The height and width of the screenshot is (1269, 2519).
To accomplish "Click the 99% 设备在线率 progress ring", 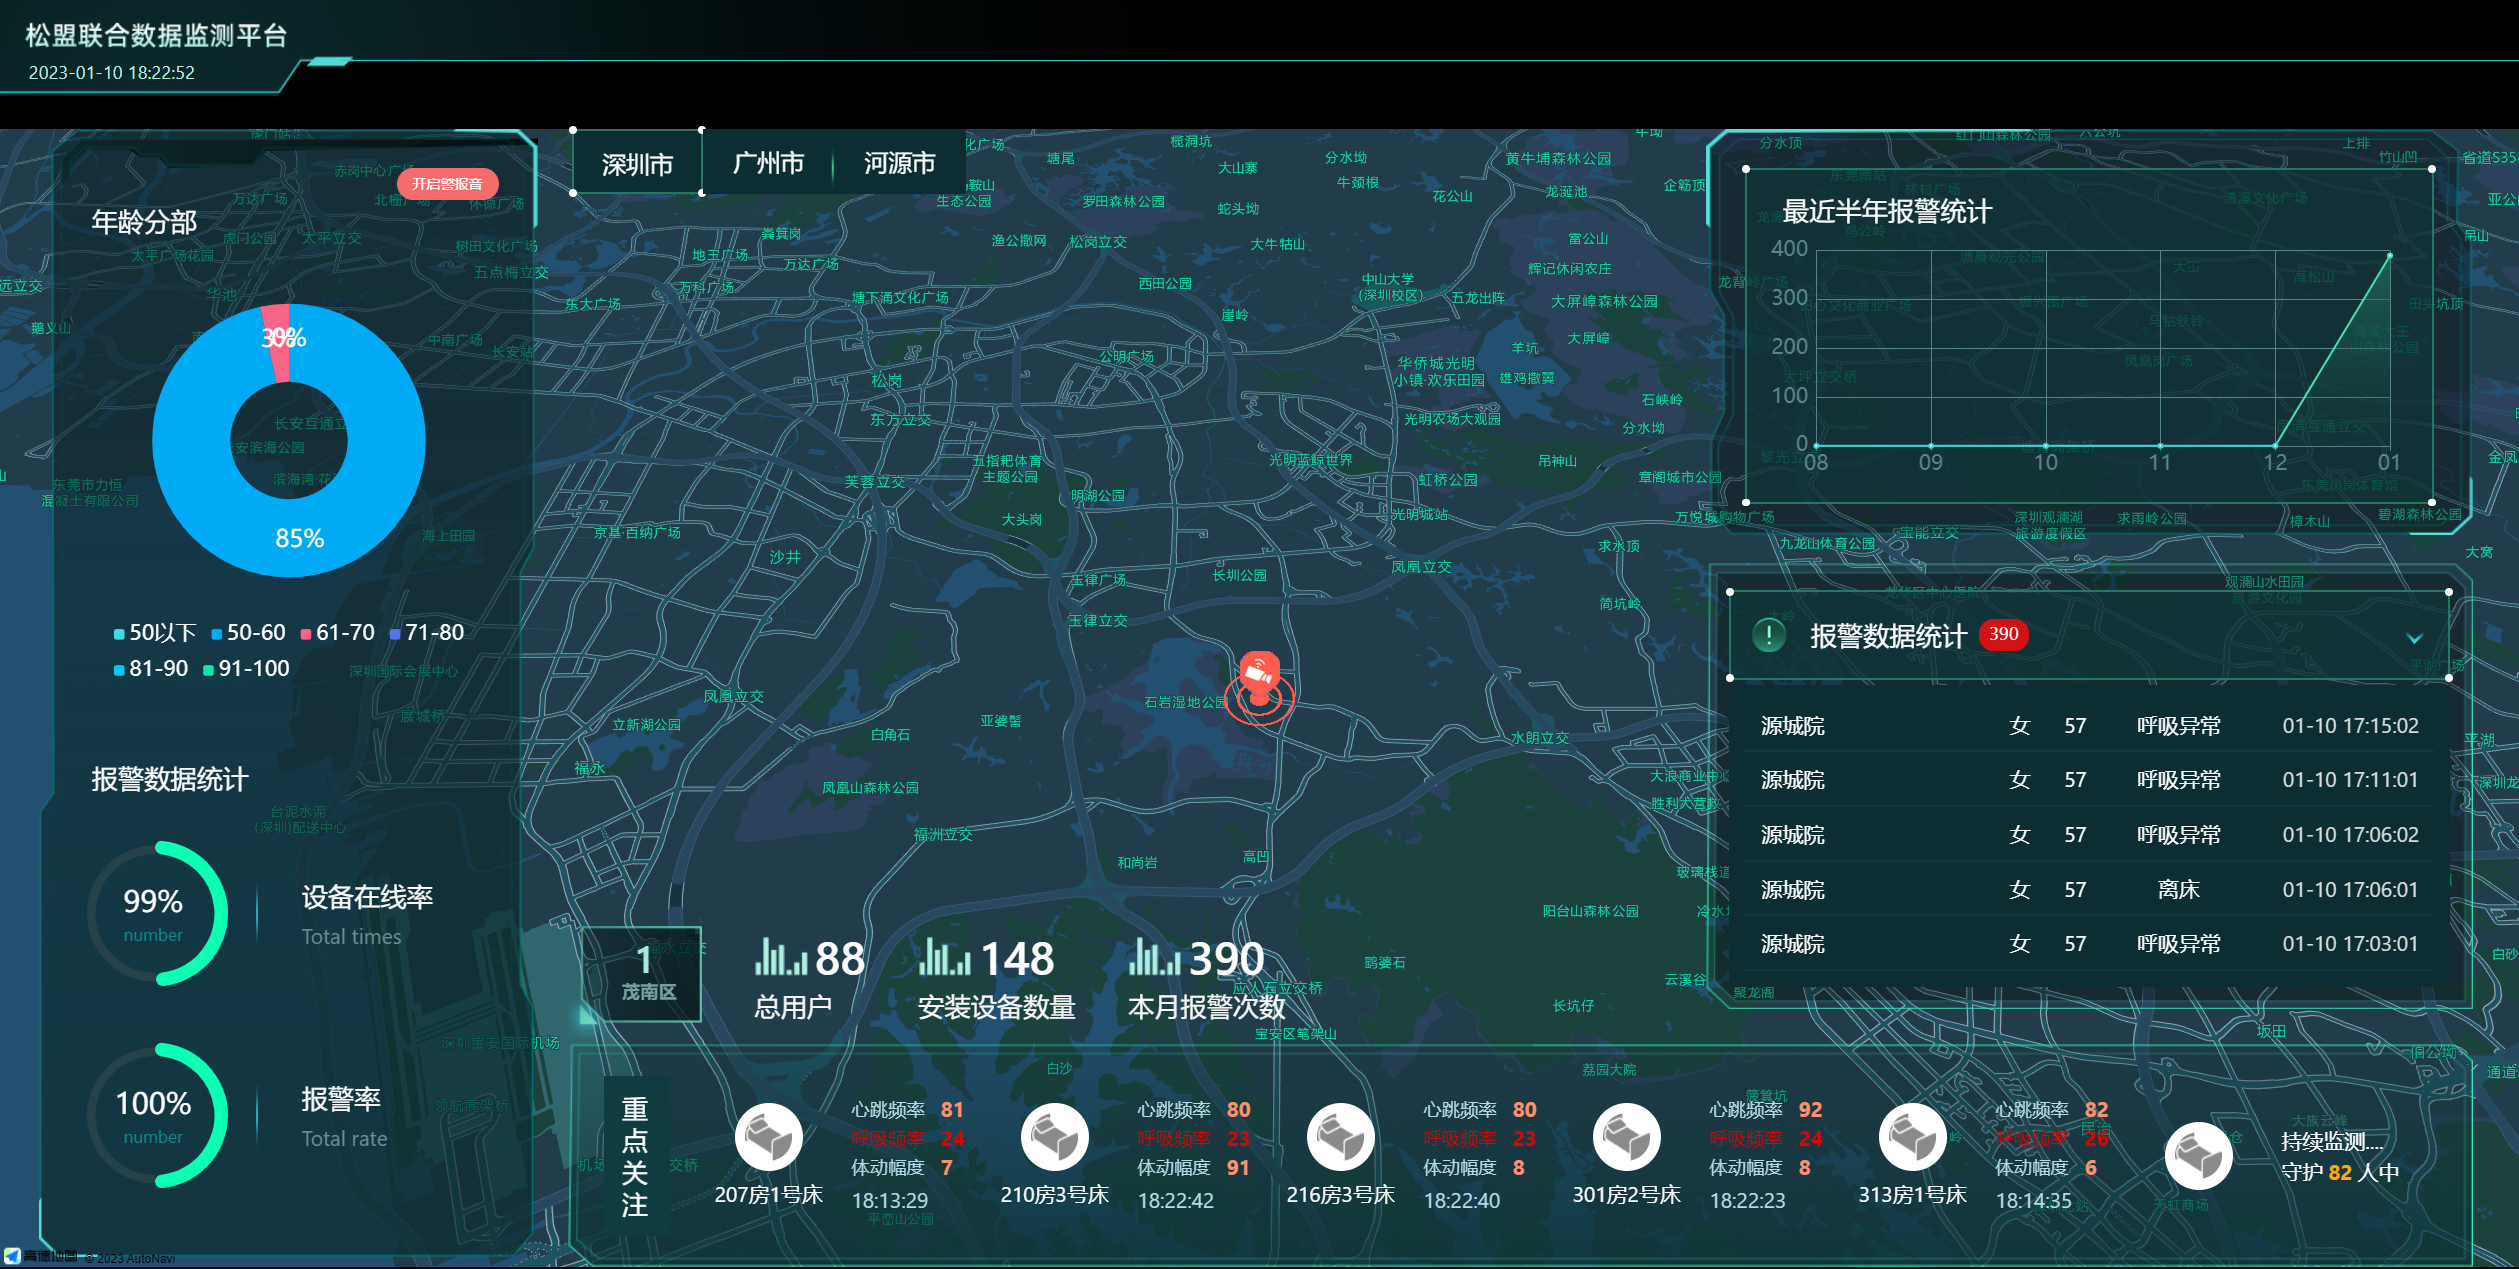I will 155,914.
